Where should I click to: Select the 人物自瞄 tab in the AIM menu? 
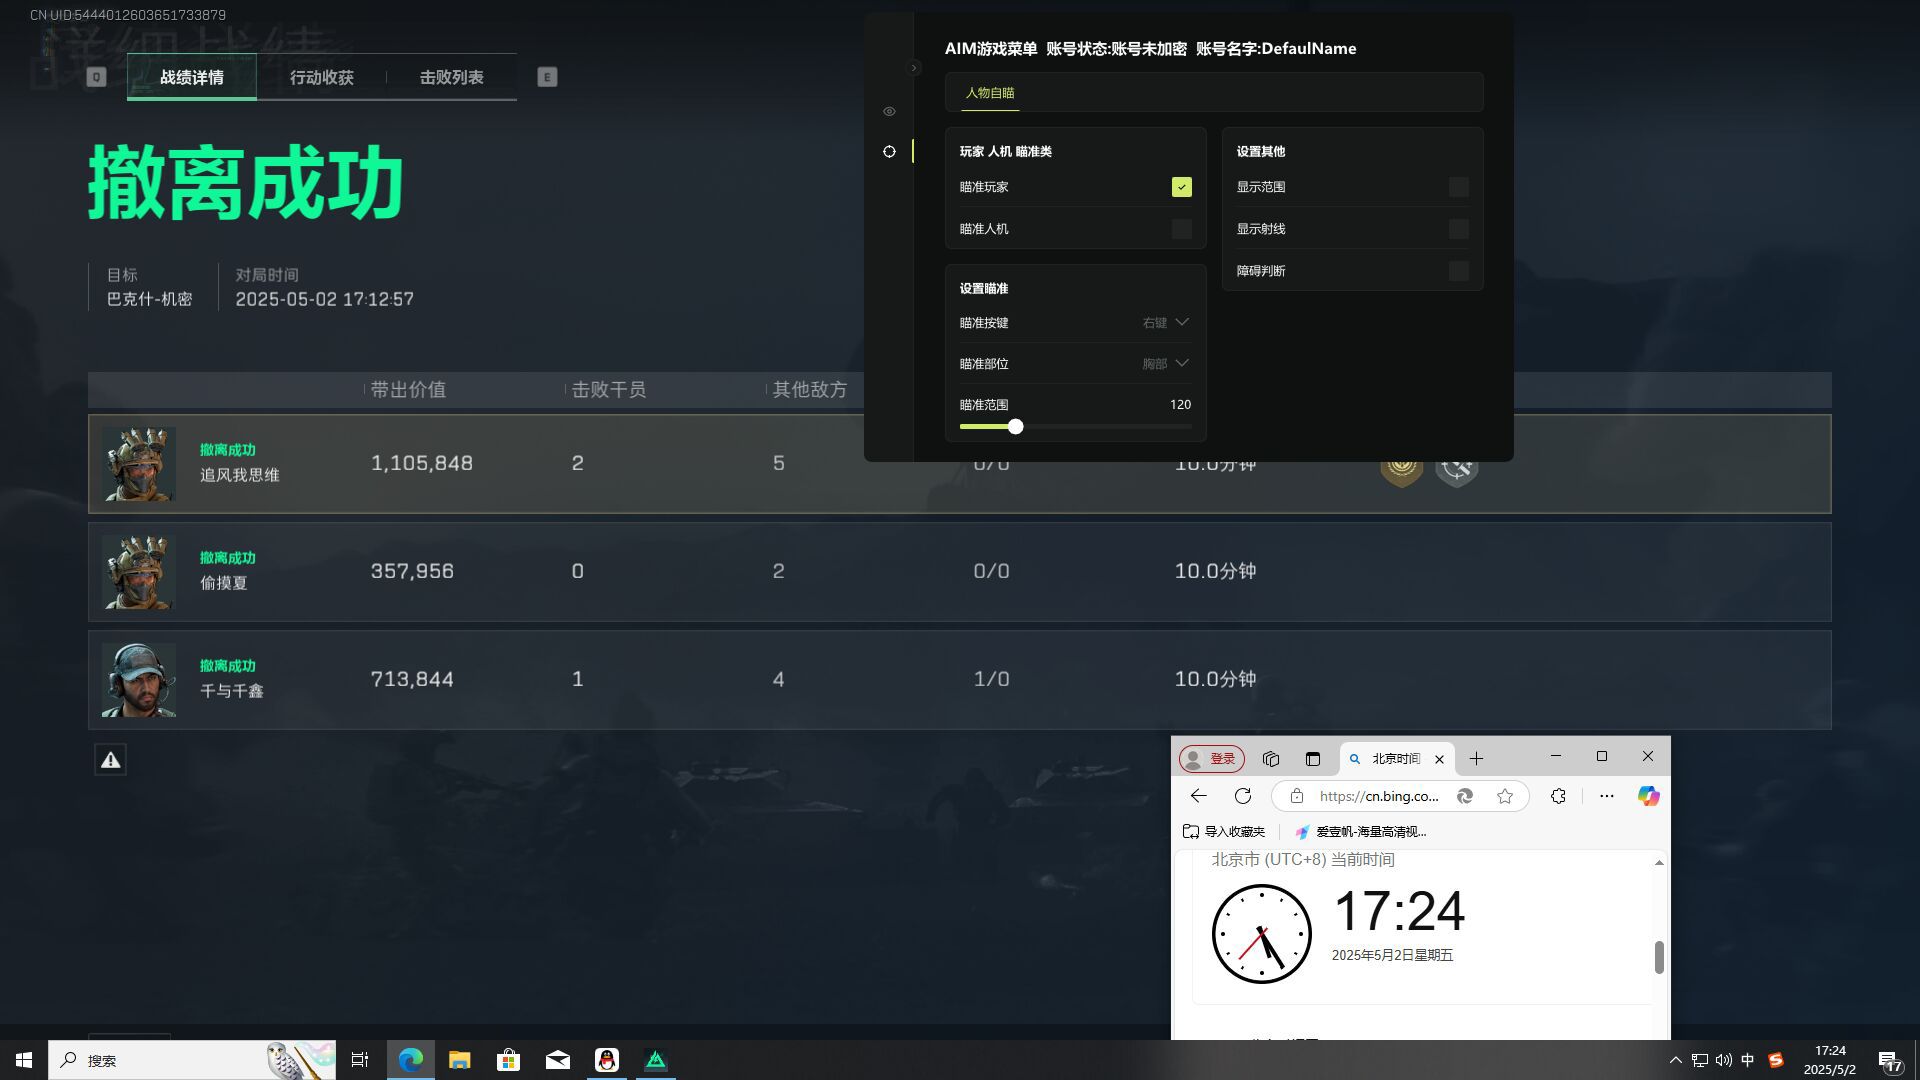[989, 93]
